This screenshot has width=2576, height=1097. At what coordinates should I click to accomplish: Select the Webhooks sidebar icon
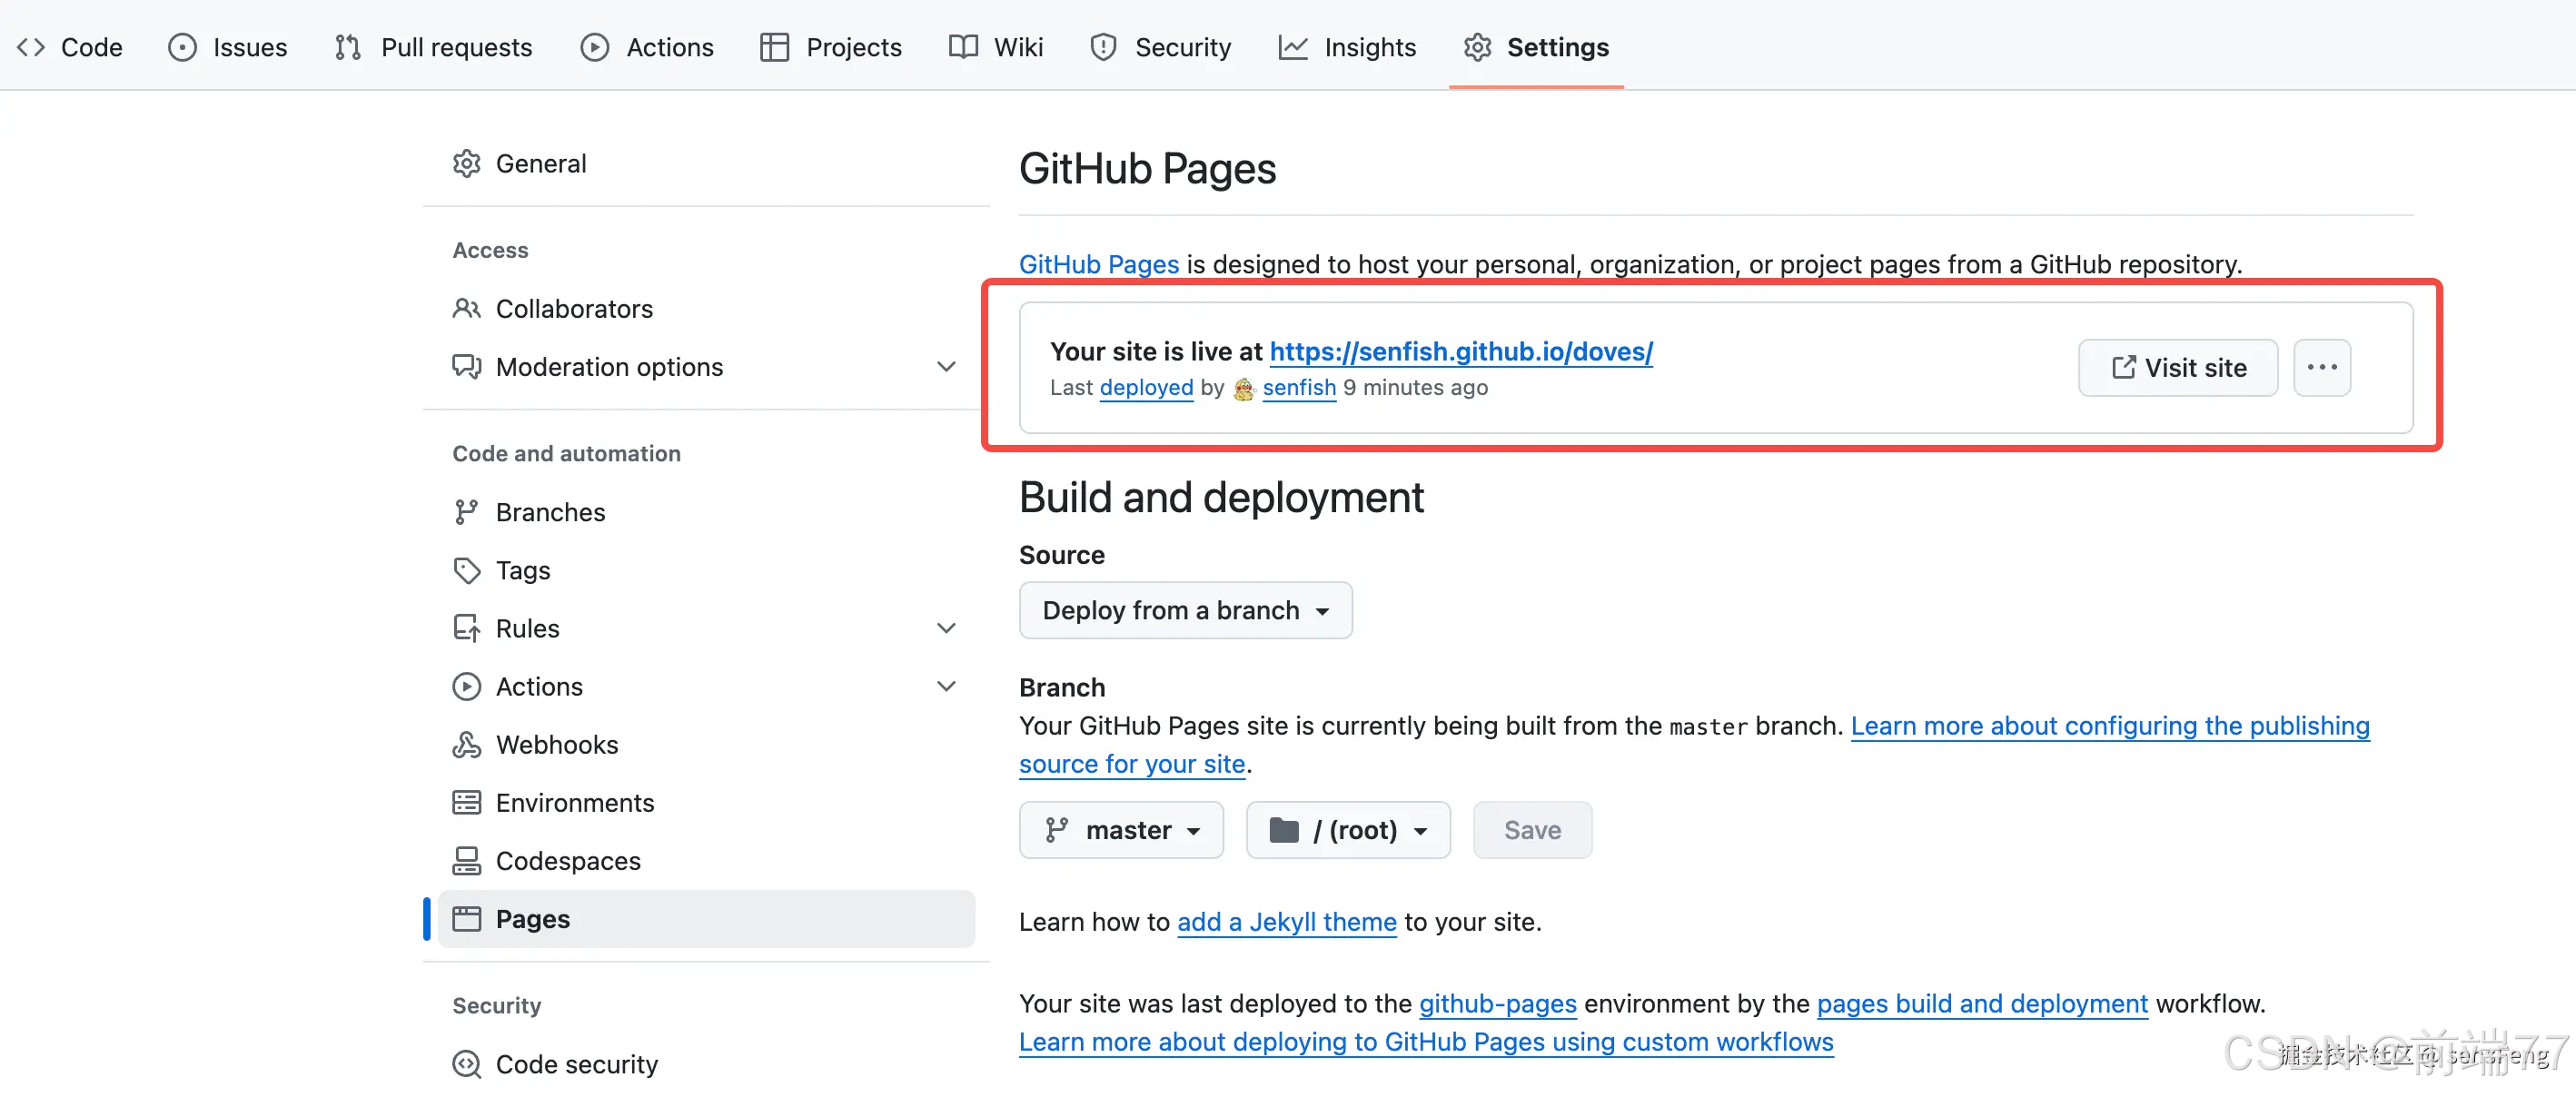467,744
